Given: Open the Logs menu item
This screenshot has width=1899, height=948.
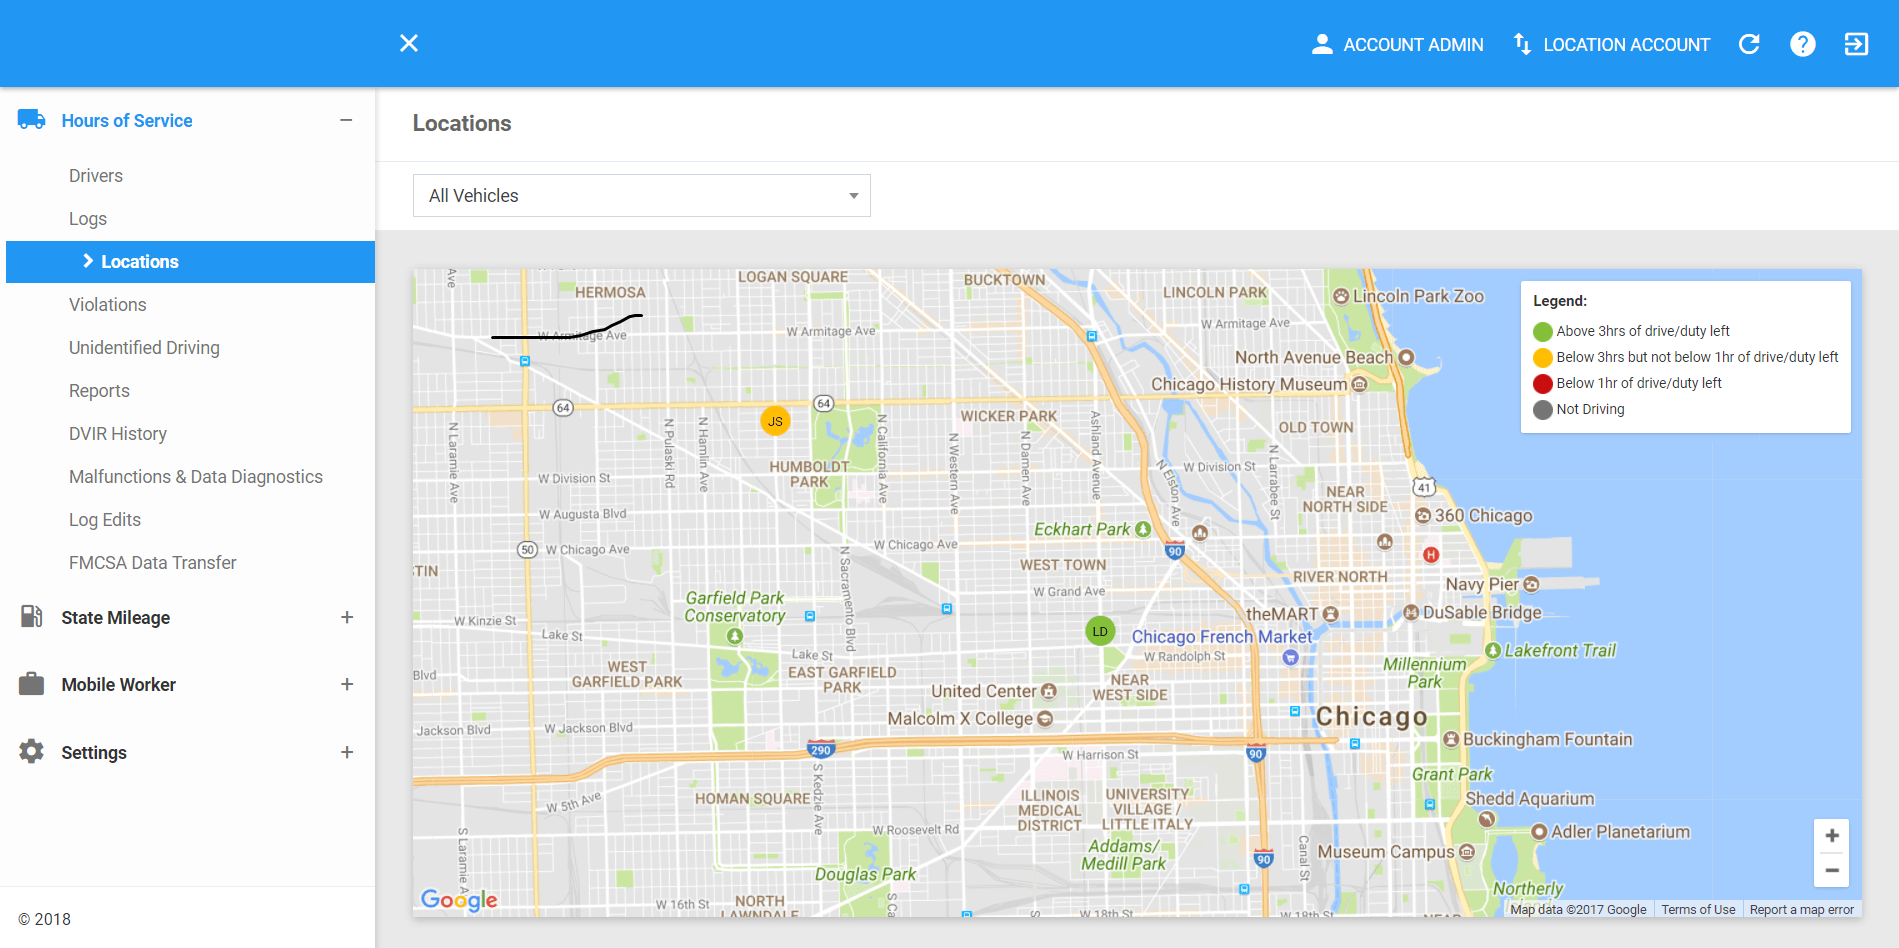Looking at the screenshot, I should pos(88,219).
